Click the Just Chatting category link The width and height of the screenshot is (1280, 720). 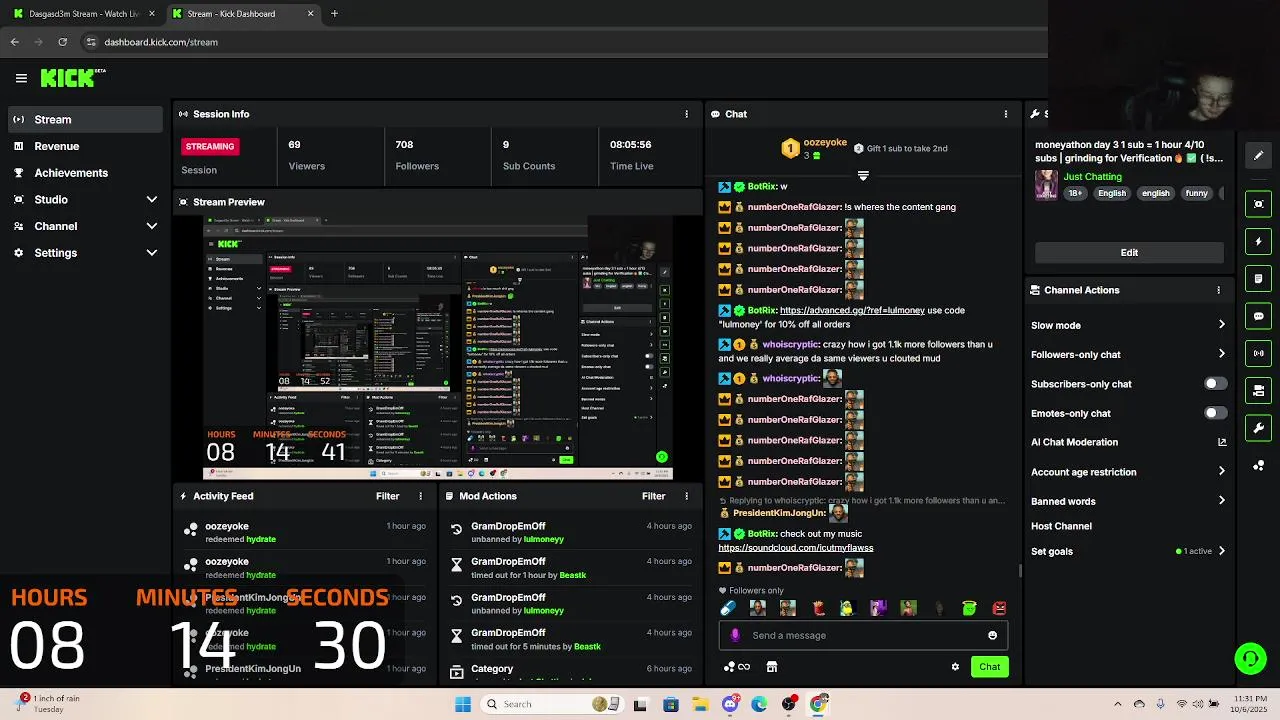click(x=1093, y=177)
